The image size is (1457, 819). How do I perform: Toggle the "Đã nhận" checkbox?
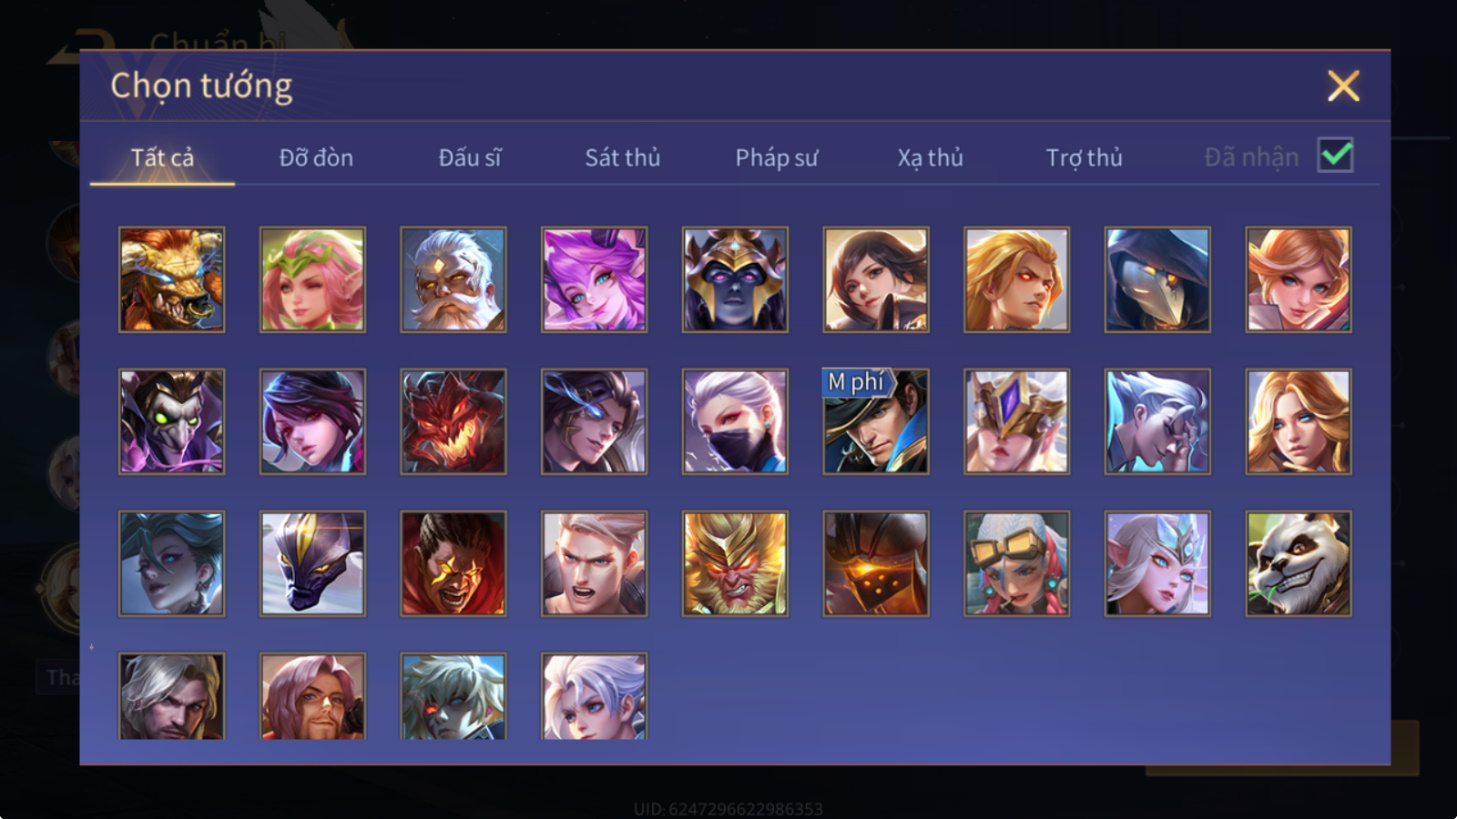pyautogui.click(x=1335, y=156)
